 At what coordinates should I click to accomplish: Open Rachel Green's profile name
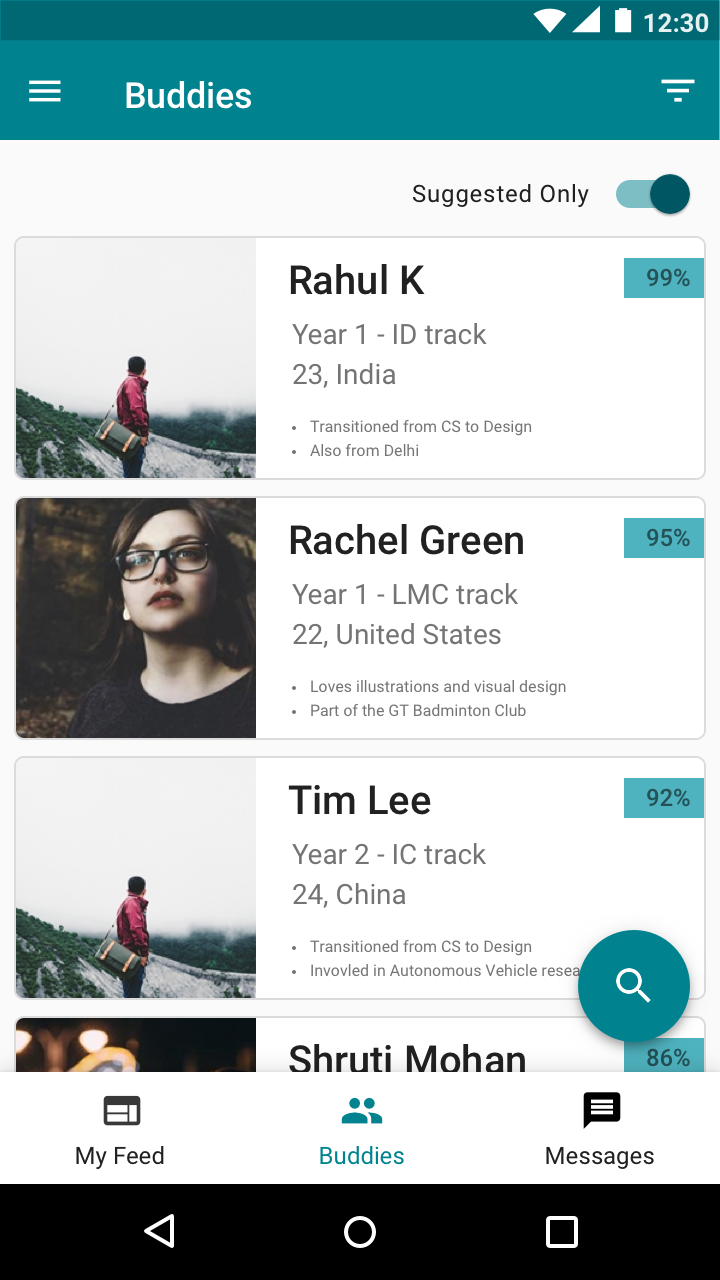406,540
